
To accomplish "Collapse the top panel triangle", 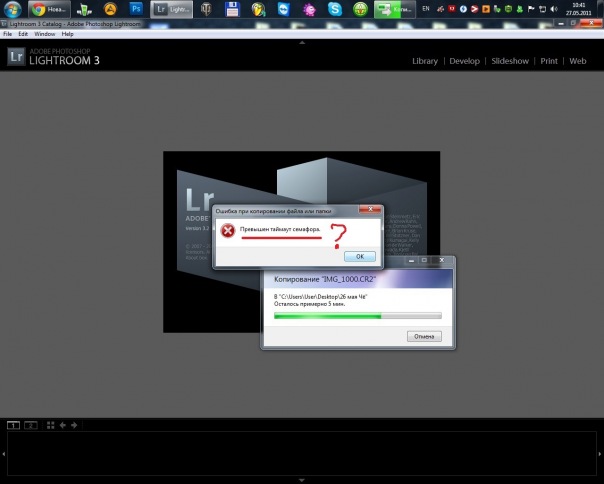I will 302,42.
